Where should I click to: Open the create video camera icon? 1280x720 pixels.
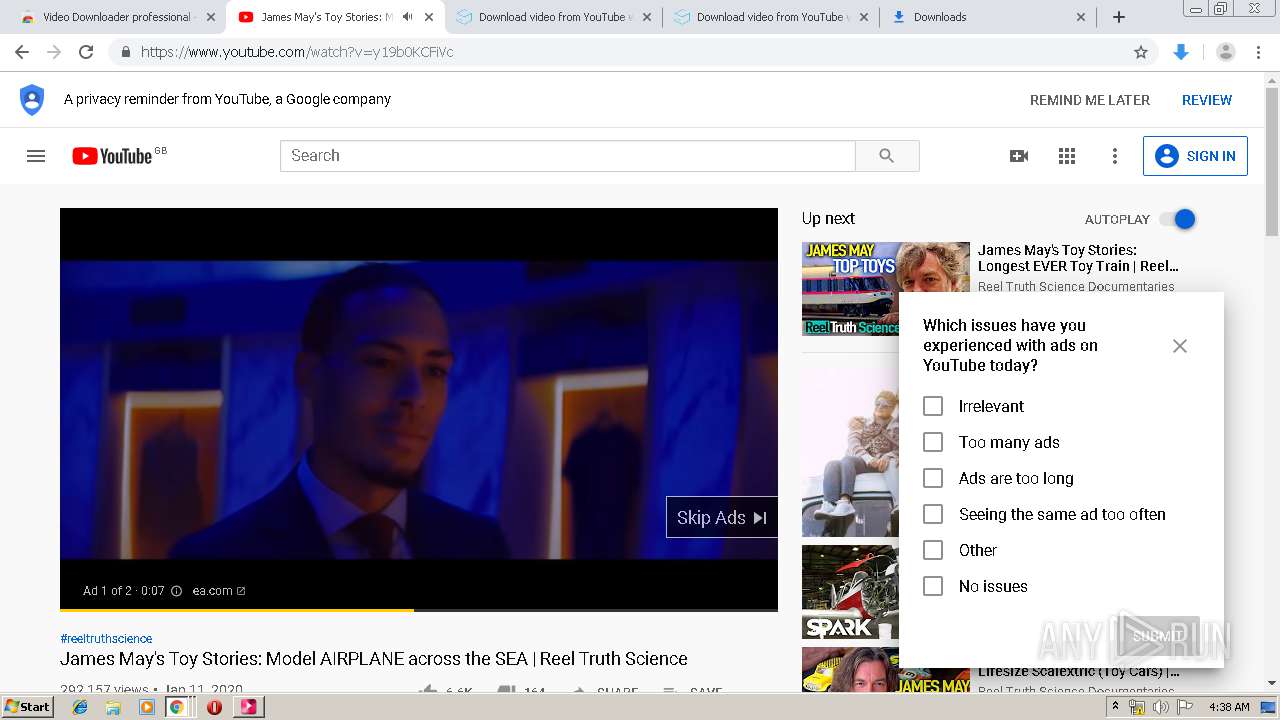1019,156
